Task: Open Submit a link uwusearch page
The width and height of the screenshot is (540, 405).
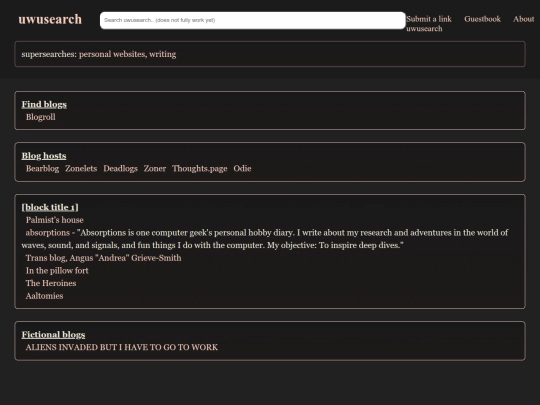Action: [x=429, y=24]
